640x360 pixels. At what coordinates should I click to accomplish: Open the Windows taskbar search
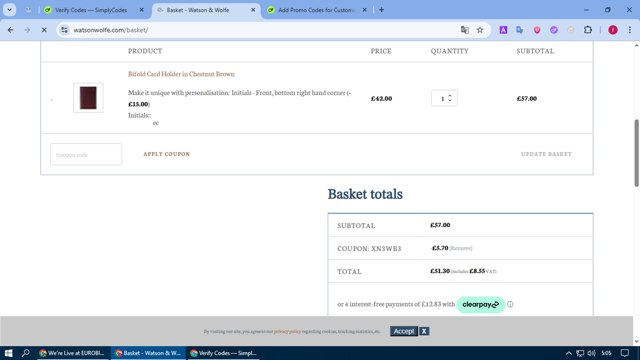26,353
